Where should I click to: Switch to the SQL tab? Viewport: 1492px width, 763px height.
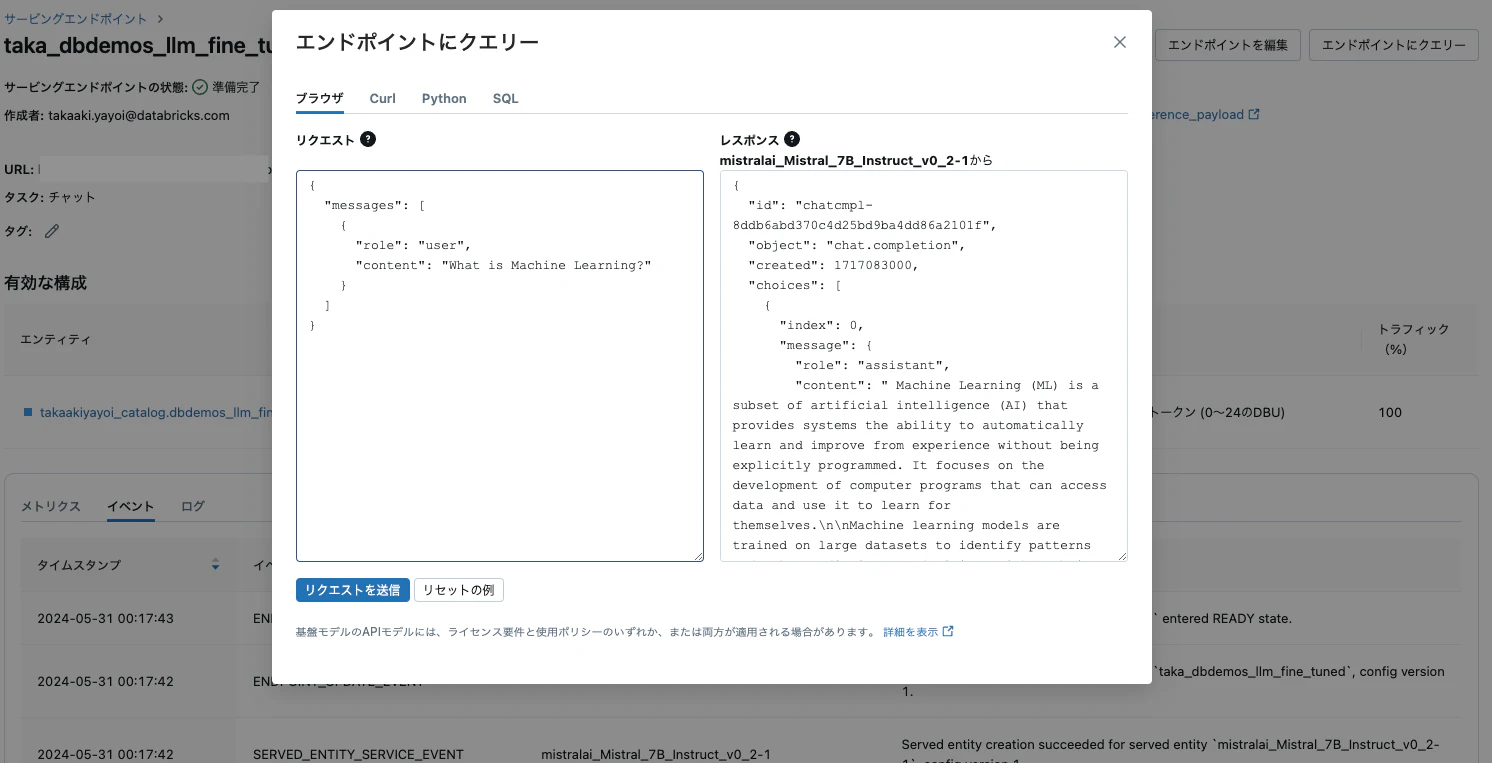click(x=506, y=98)
